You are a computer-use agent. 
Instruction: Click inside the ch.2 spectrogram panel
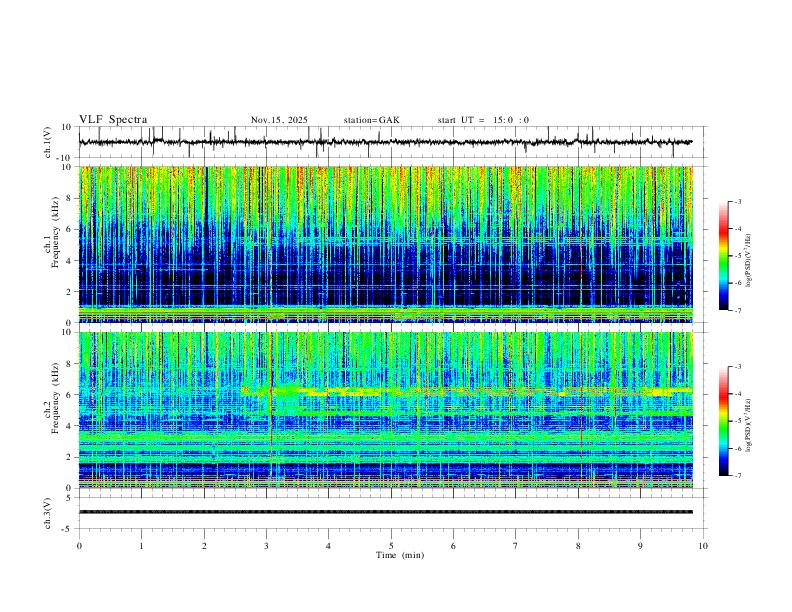pos(385,410)
